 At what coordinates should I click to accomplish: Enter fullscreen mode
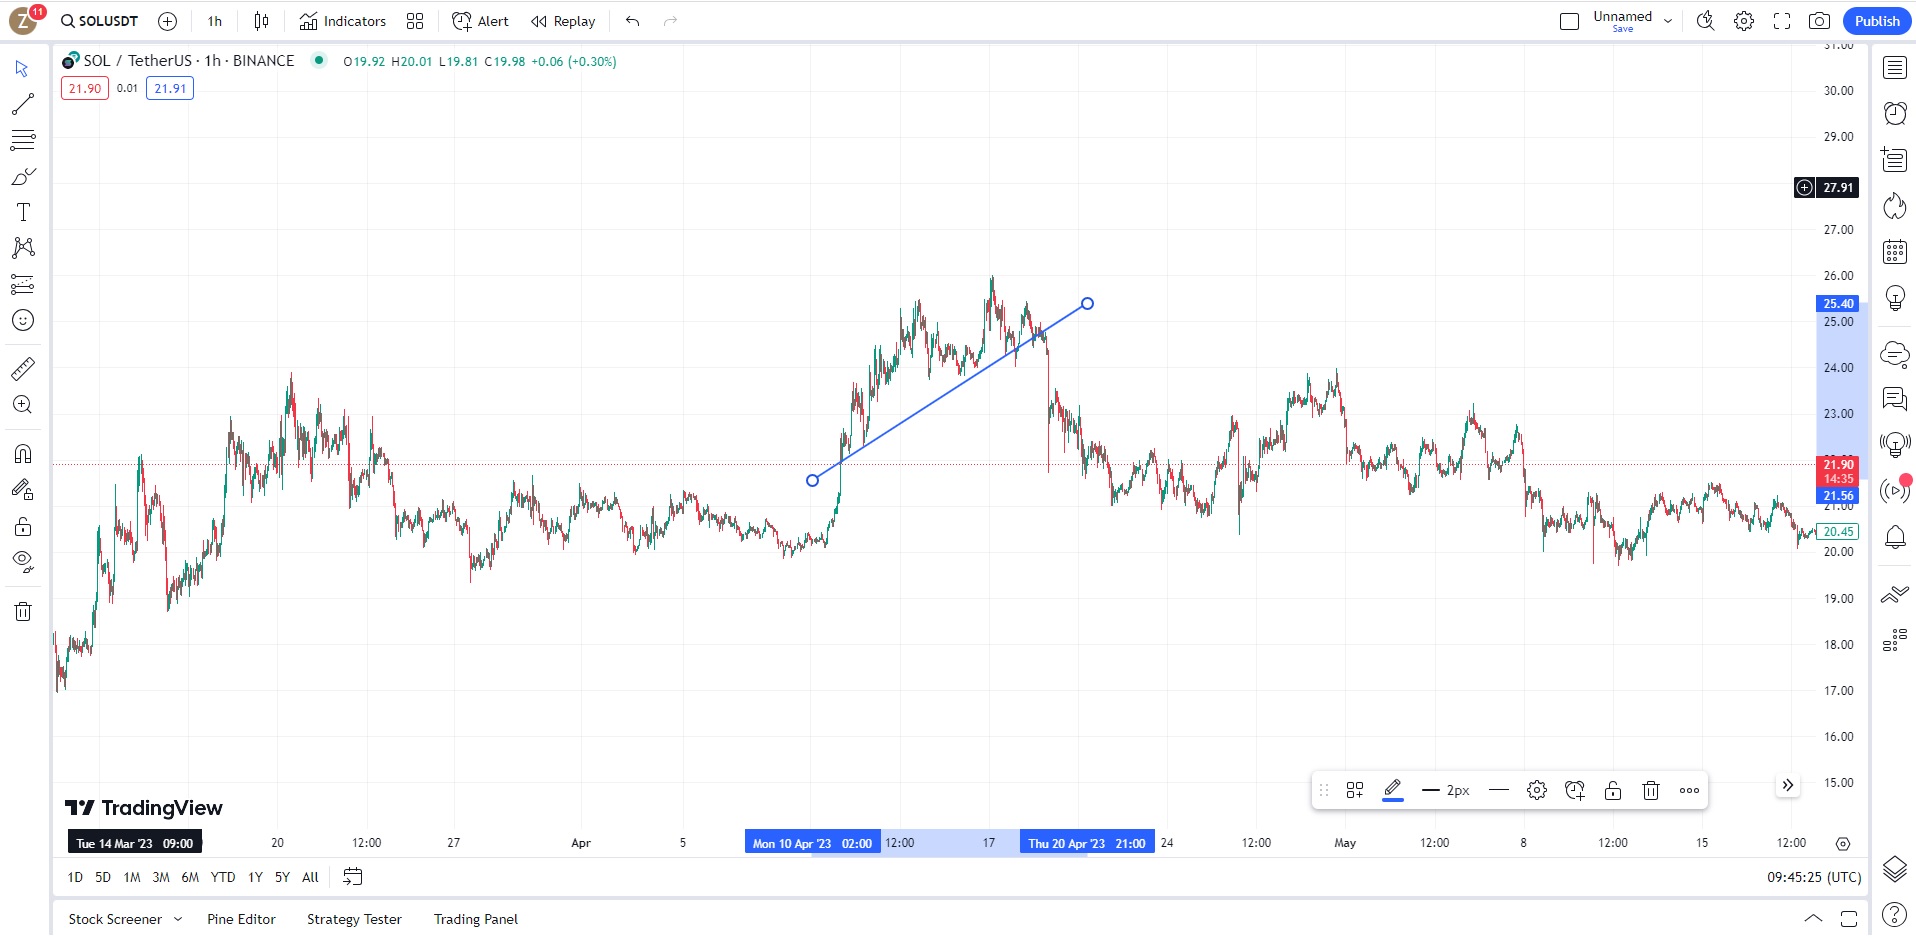(x=1782, y=21)
